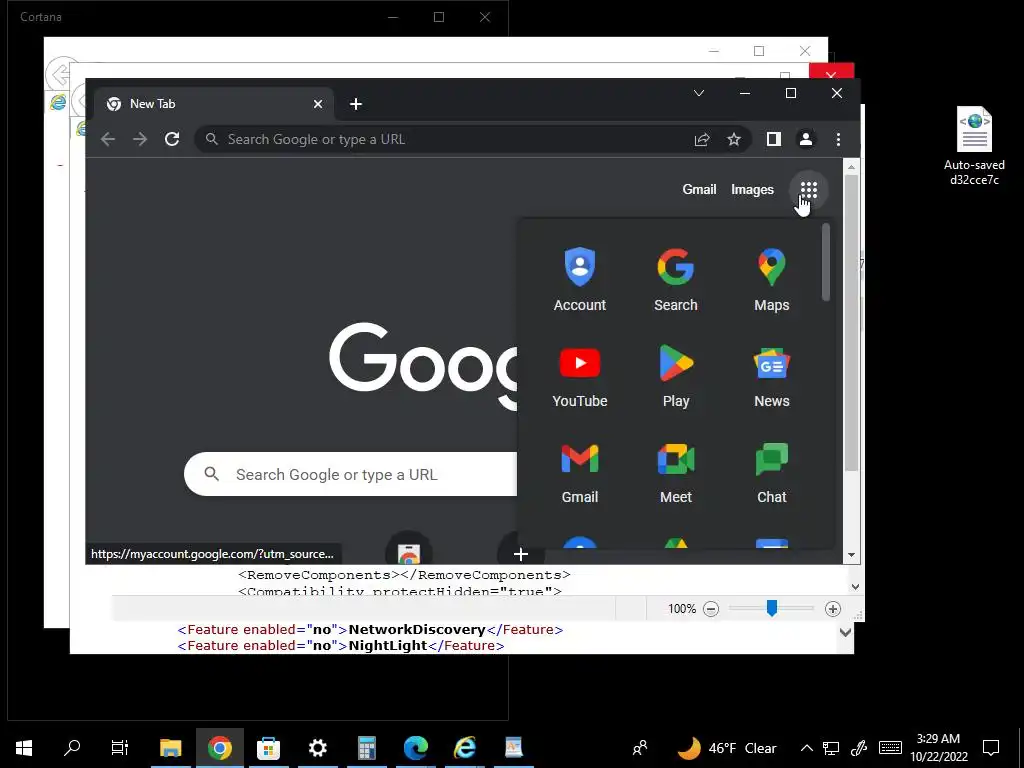Reload the Chrome page
Viewport: 1024px width, 768px height.
[x=172, y=139]
